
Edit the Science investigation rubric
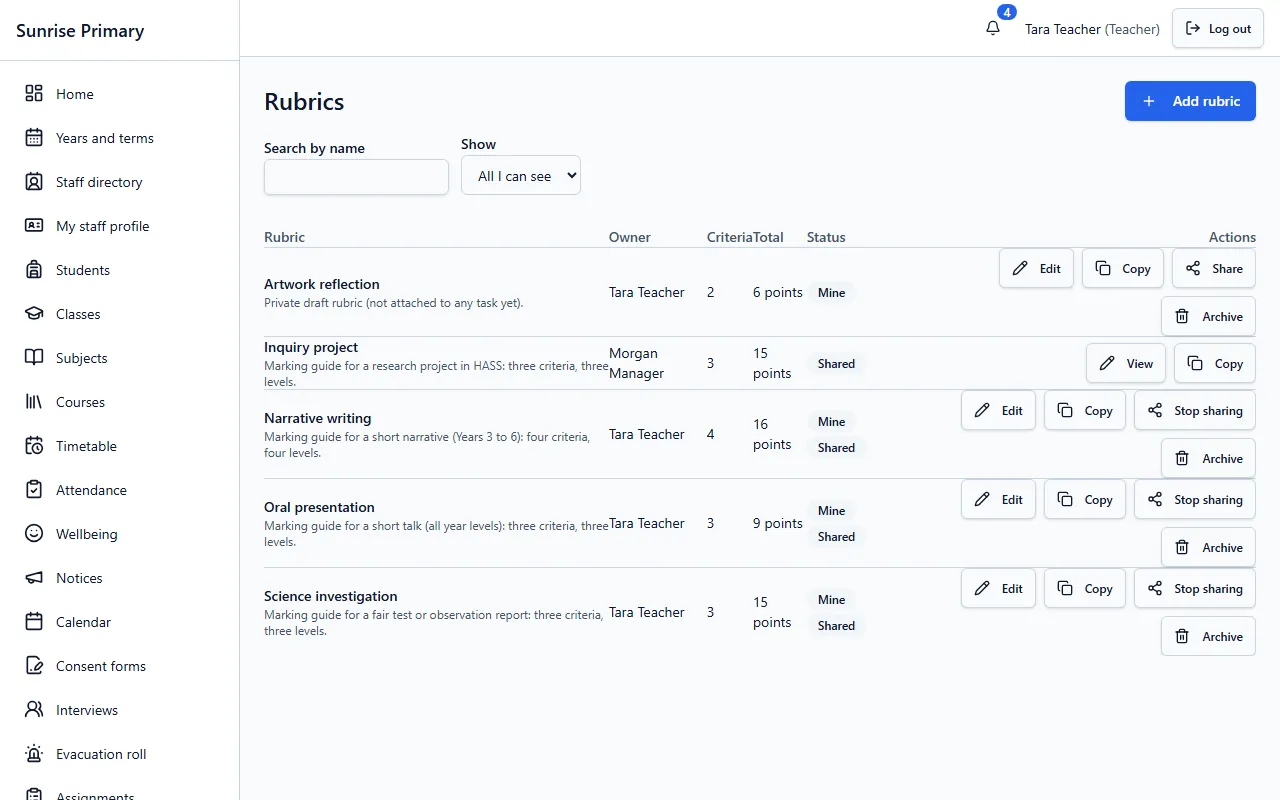click(x=999, y=588)
